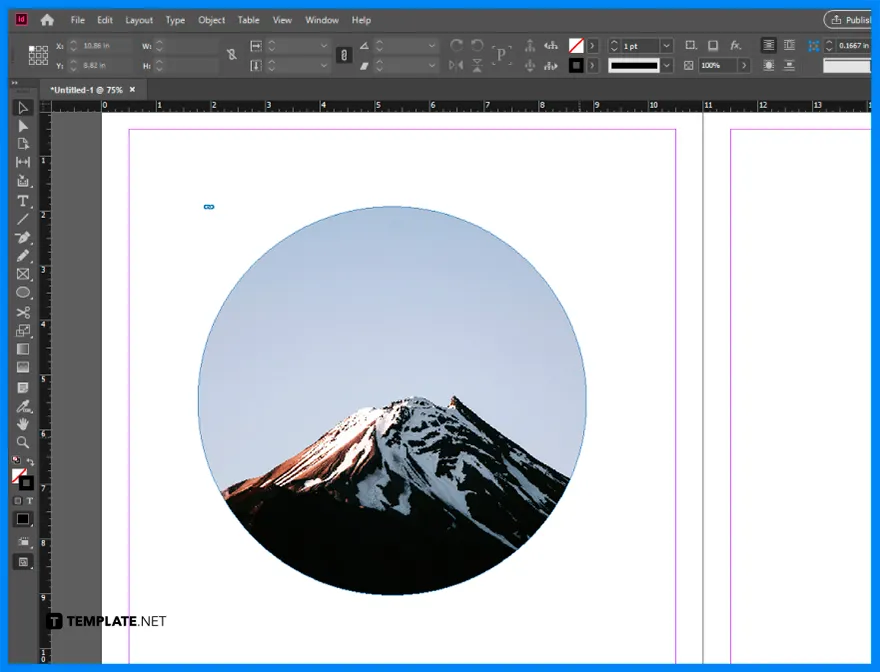Viewport: 880px width, 672px height.
Task: Open the Object menu
Action: (x=211, y=20)
